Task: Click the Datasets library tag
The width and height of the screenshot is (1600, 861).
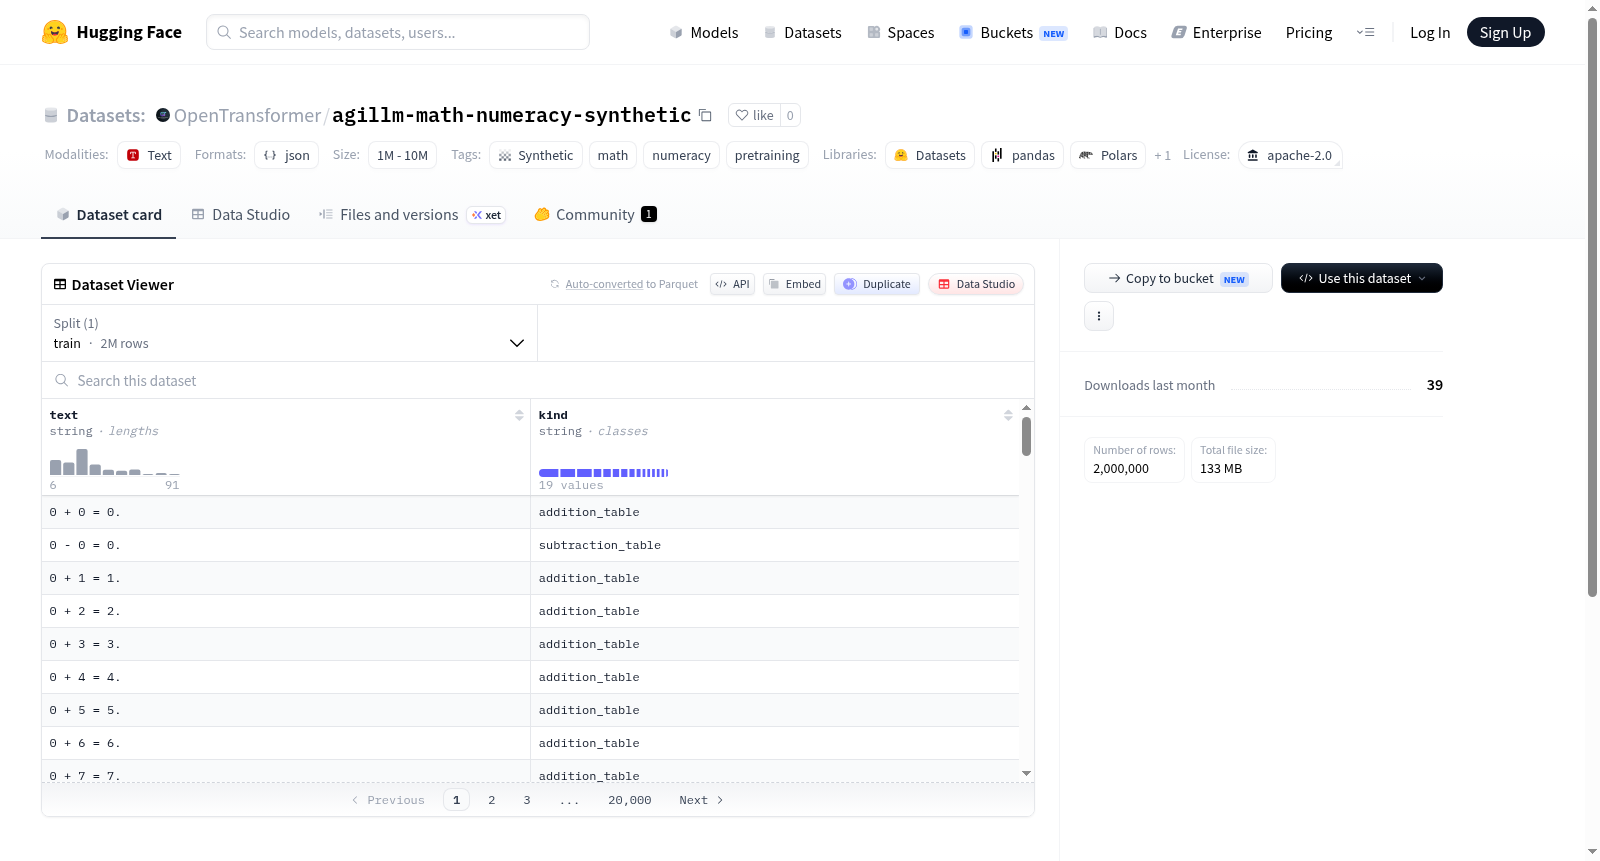Action: click(930, 155)
